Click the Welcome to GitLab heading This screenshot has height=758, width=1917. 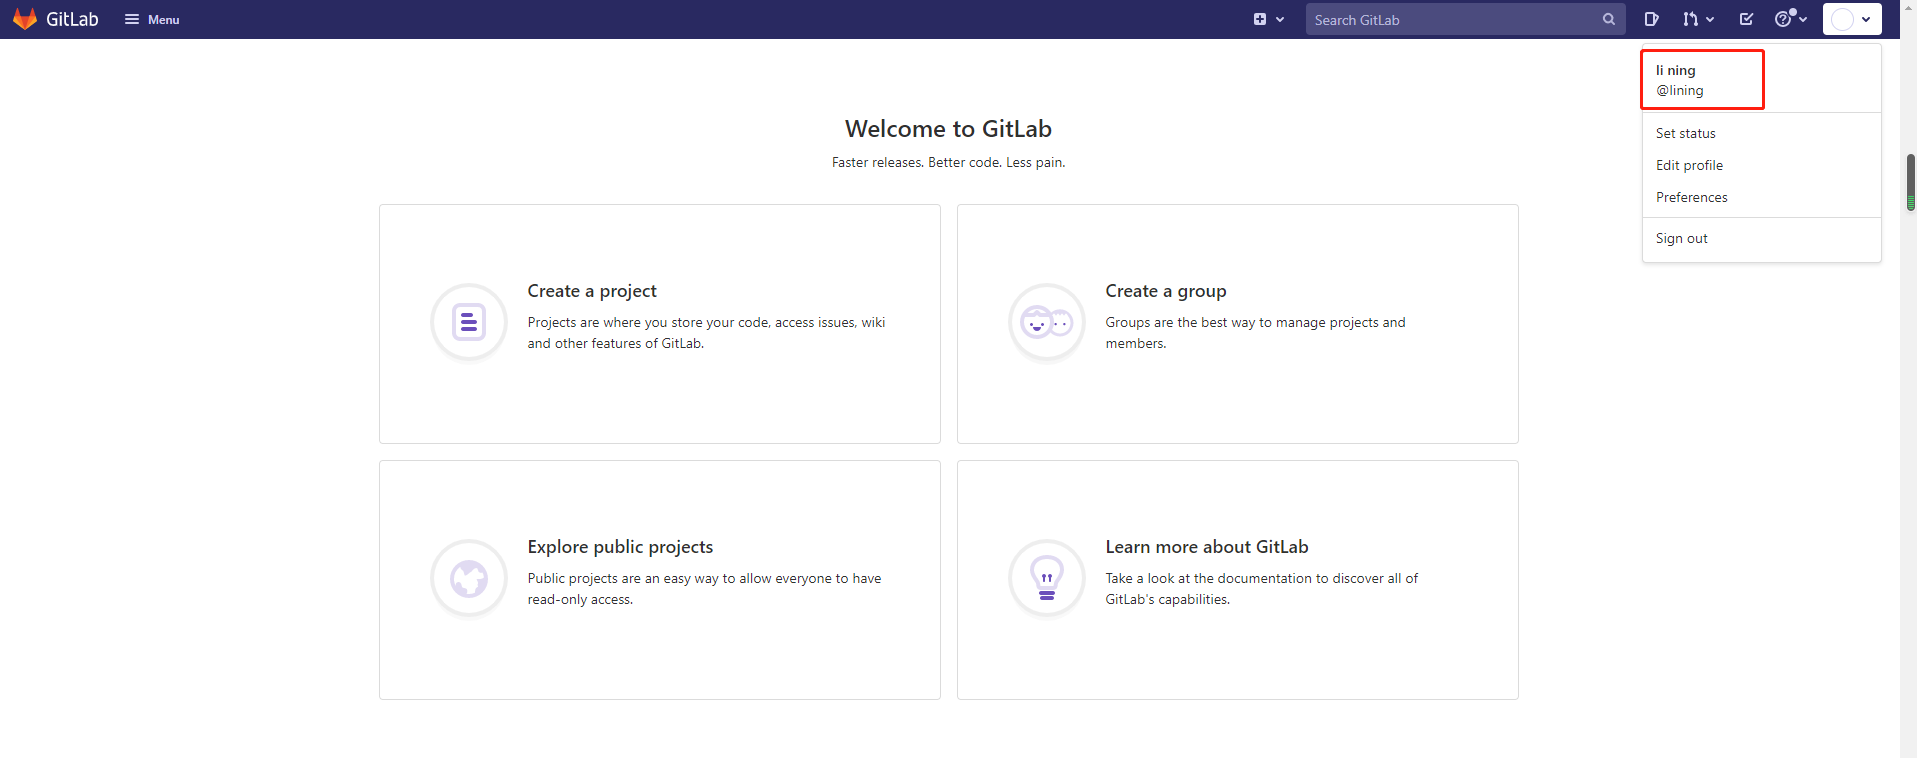pyautogui.click(x=948, y=129)
